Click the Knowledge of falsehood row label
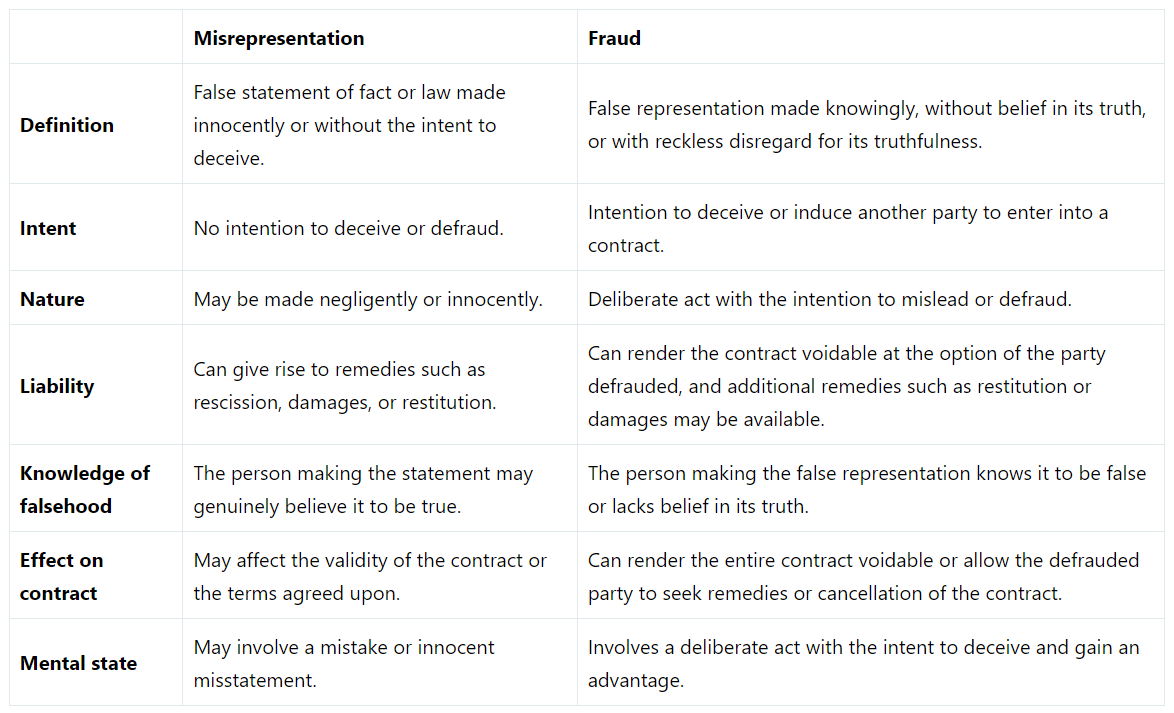 [85, 489]
